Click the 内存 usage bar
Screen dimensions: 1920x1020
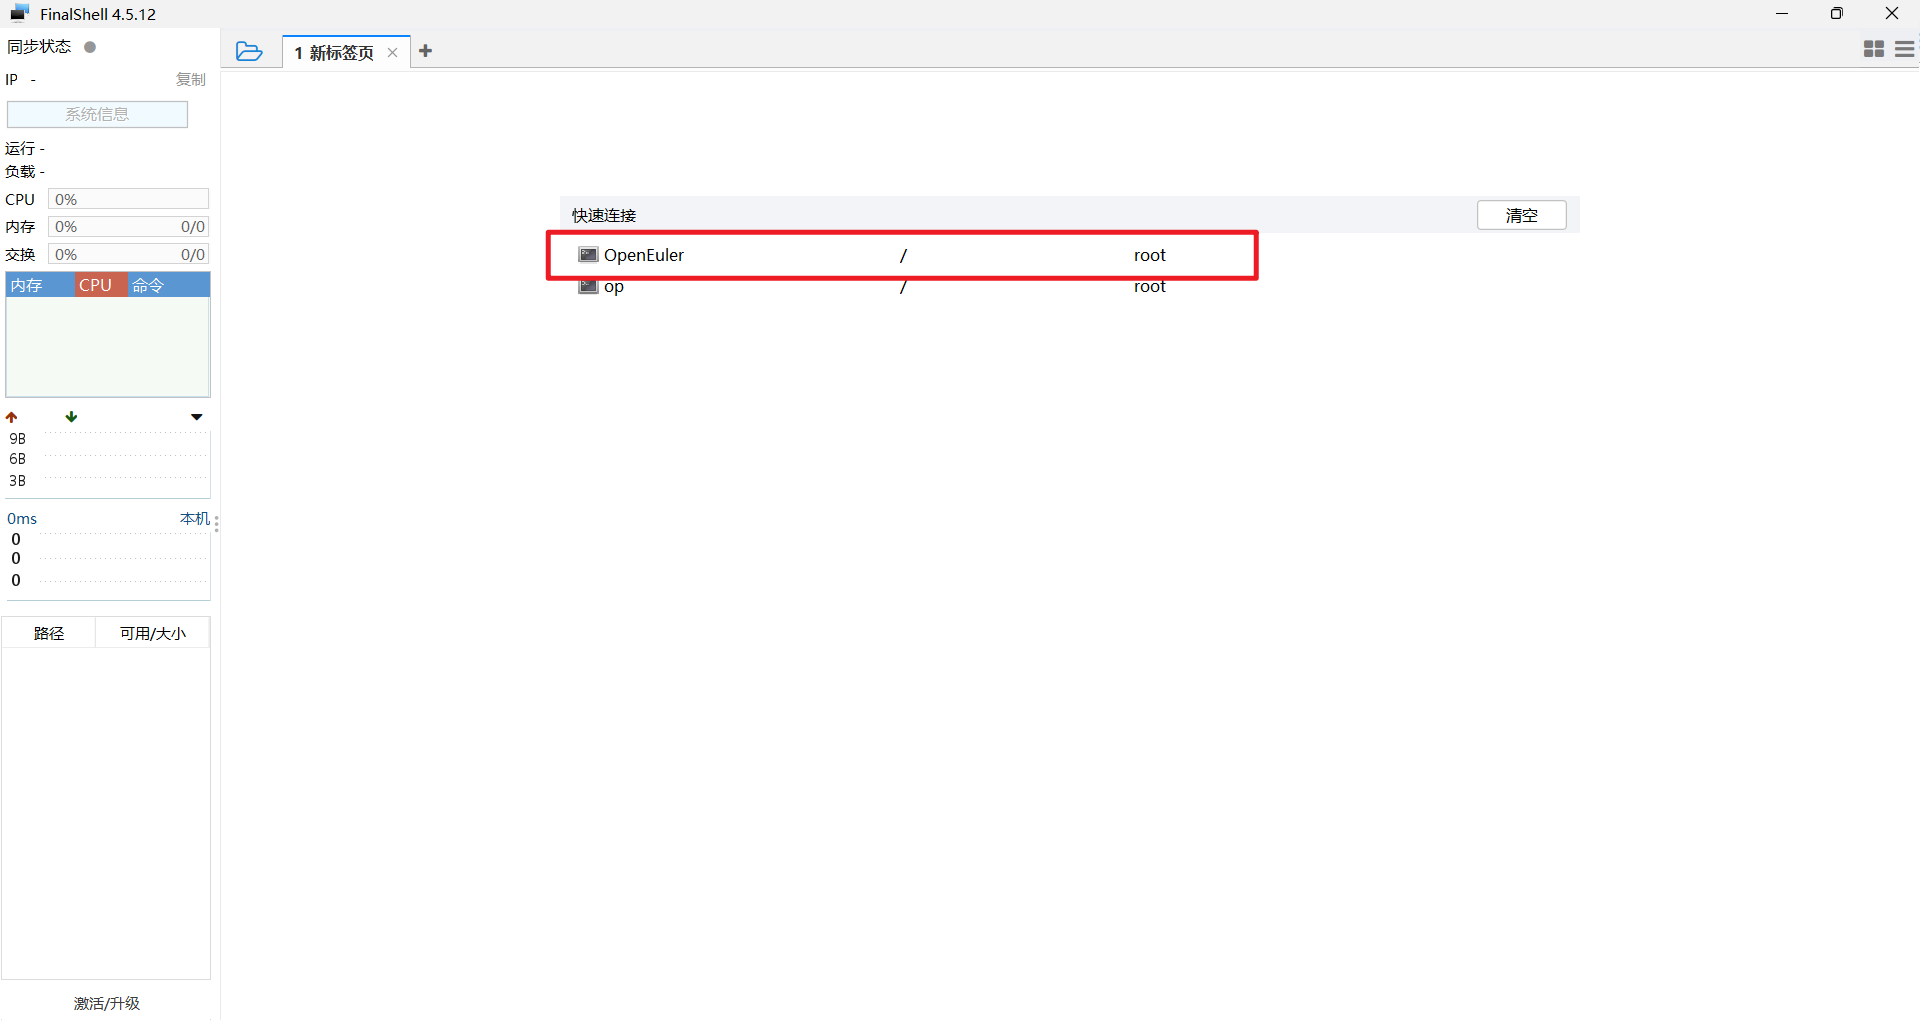pos(128,227)
